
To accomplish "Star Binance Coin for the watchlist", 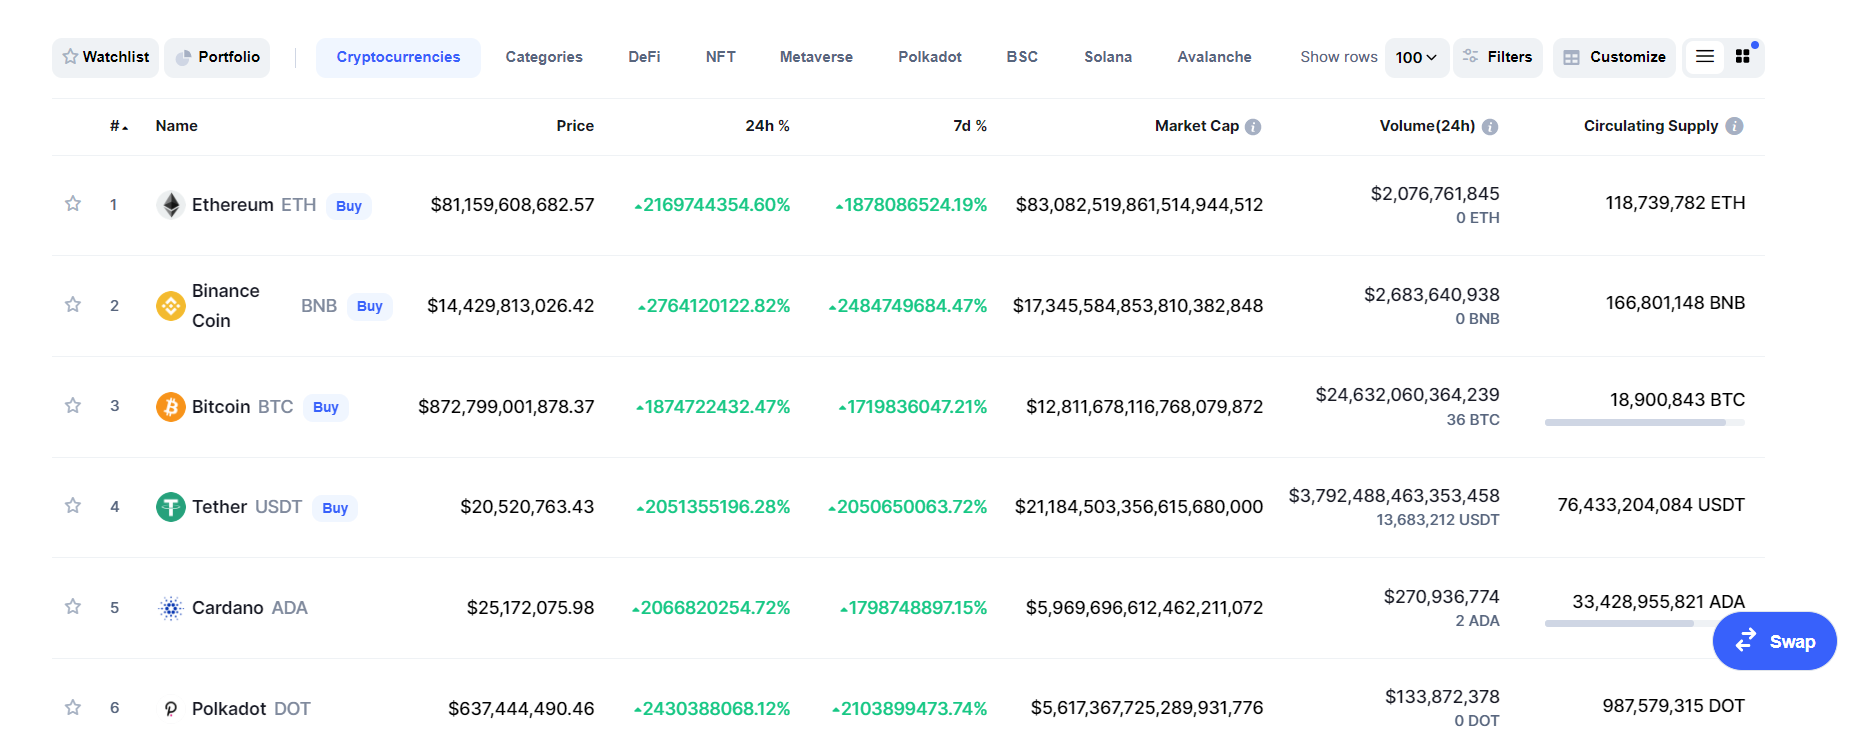I will (x=73, y=304).
